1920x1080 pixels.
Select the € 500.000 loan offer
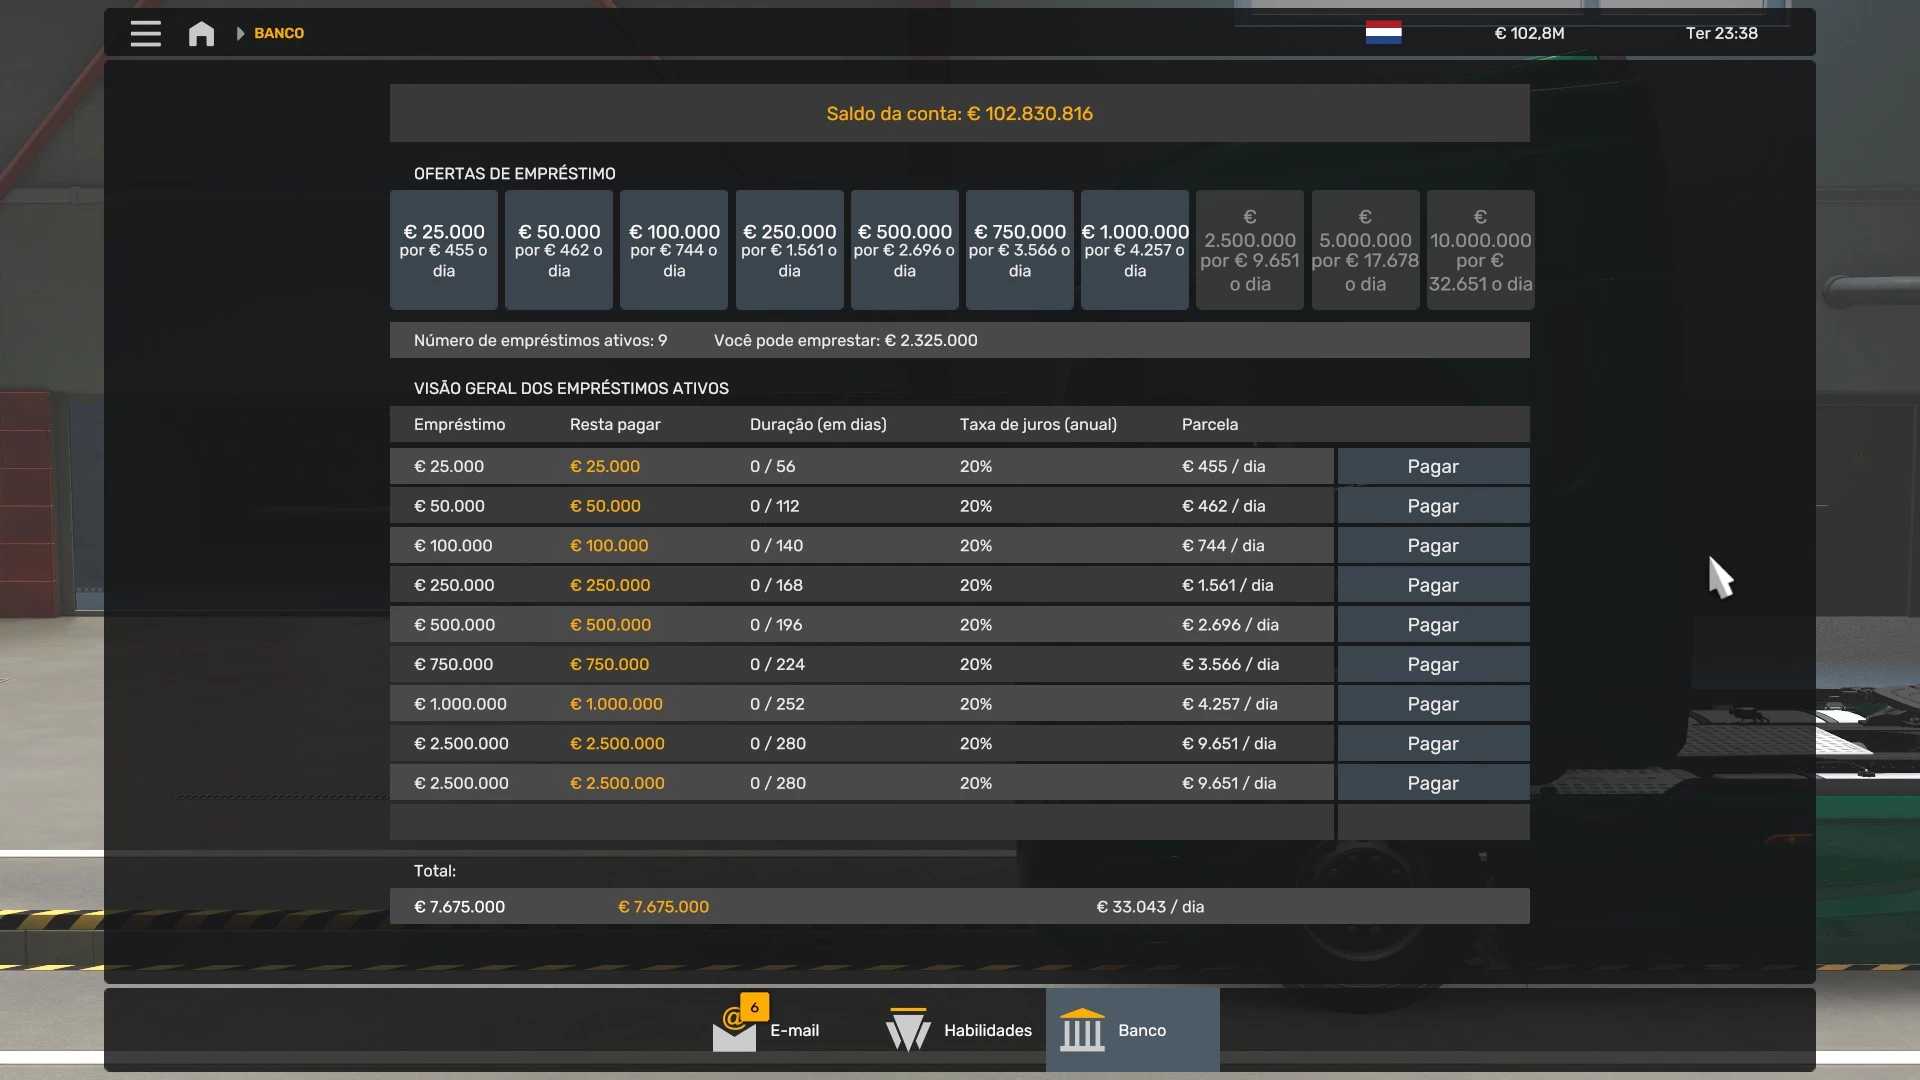pos(904,250)
